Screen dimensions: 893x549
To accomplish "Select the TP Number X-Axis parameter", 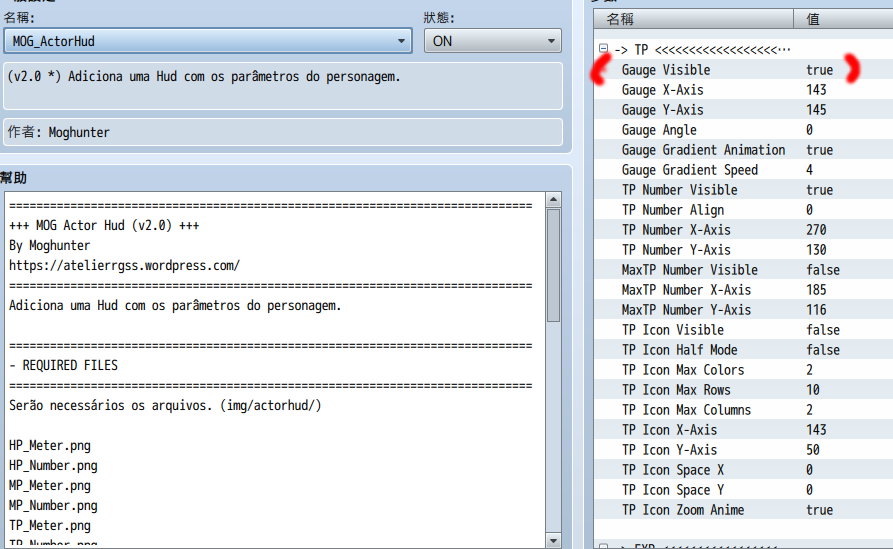I will click(x=743, y=230).
